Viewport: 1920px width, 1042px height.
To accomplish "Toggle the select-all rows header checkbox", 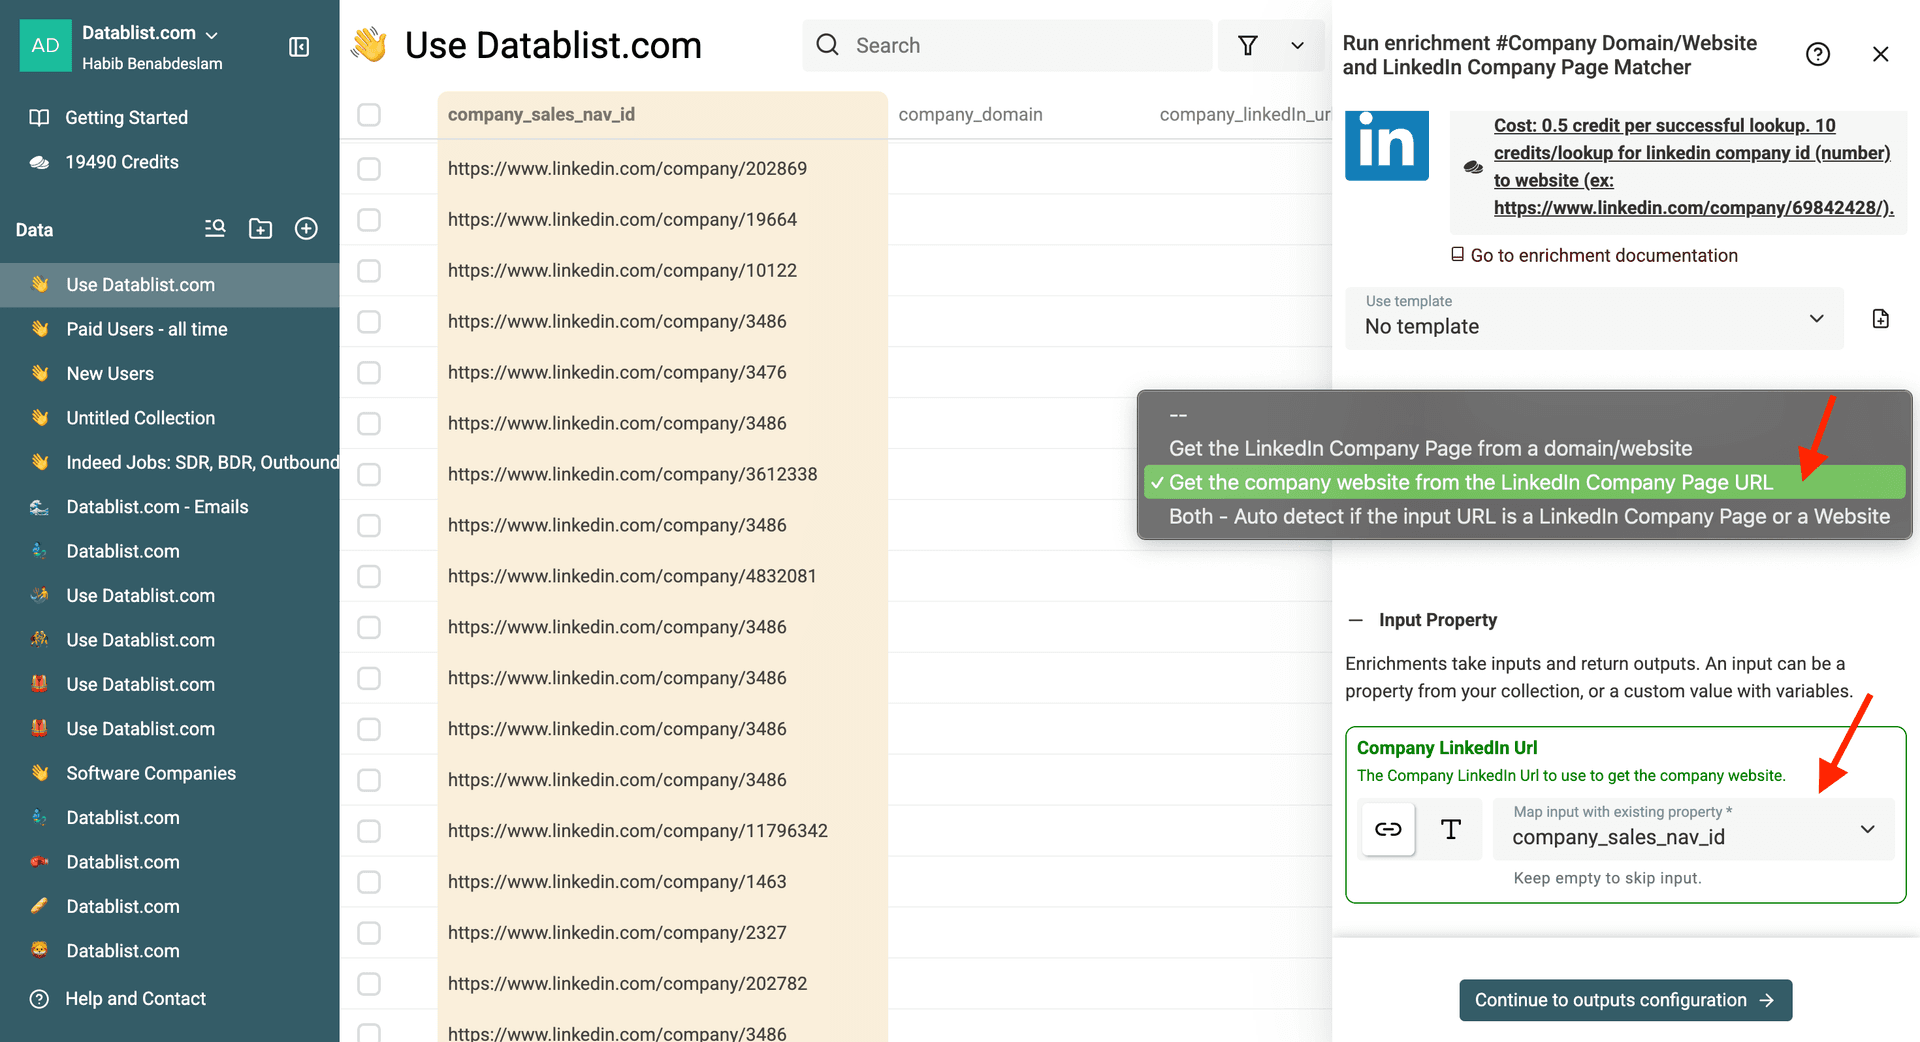I will [x=369, y=115].
